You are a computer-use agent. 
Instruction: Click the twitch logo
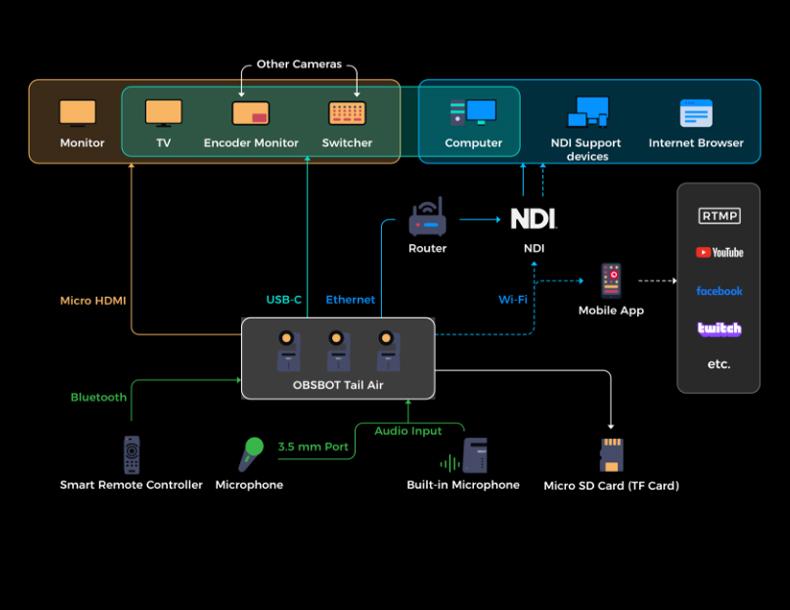point(719,329)
